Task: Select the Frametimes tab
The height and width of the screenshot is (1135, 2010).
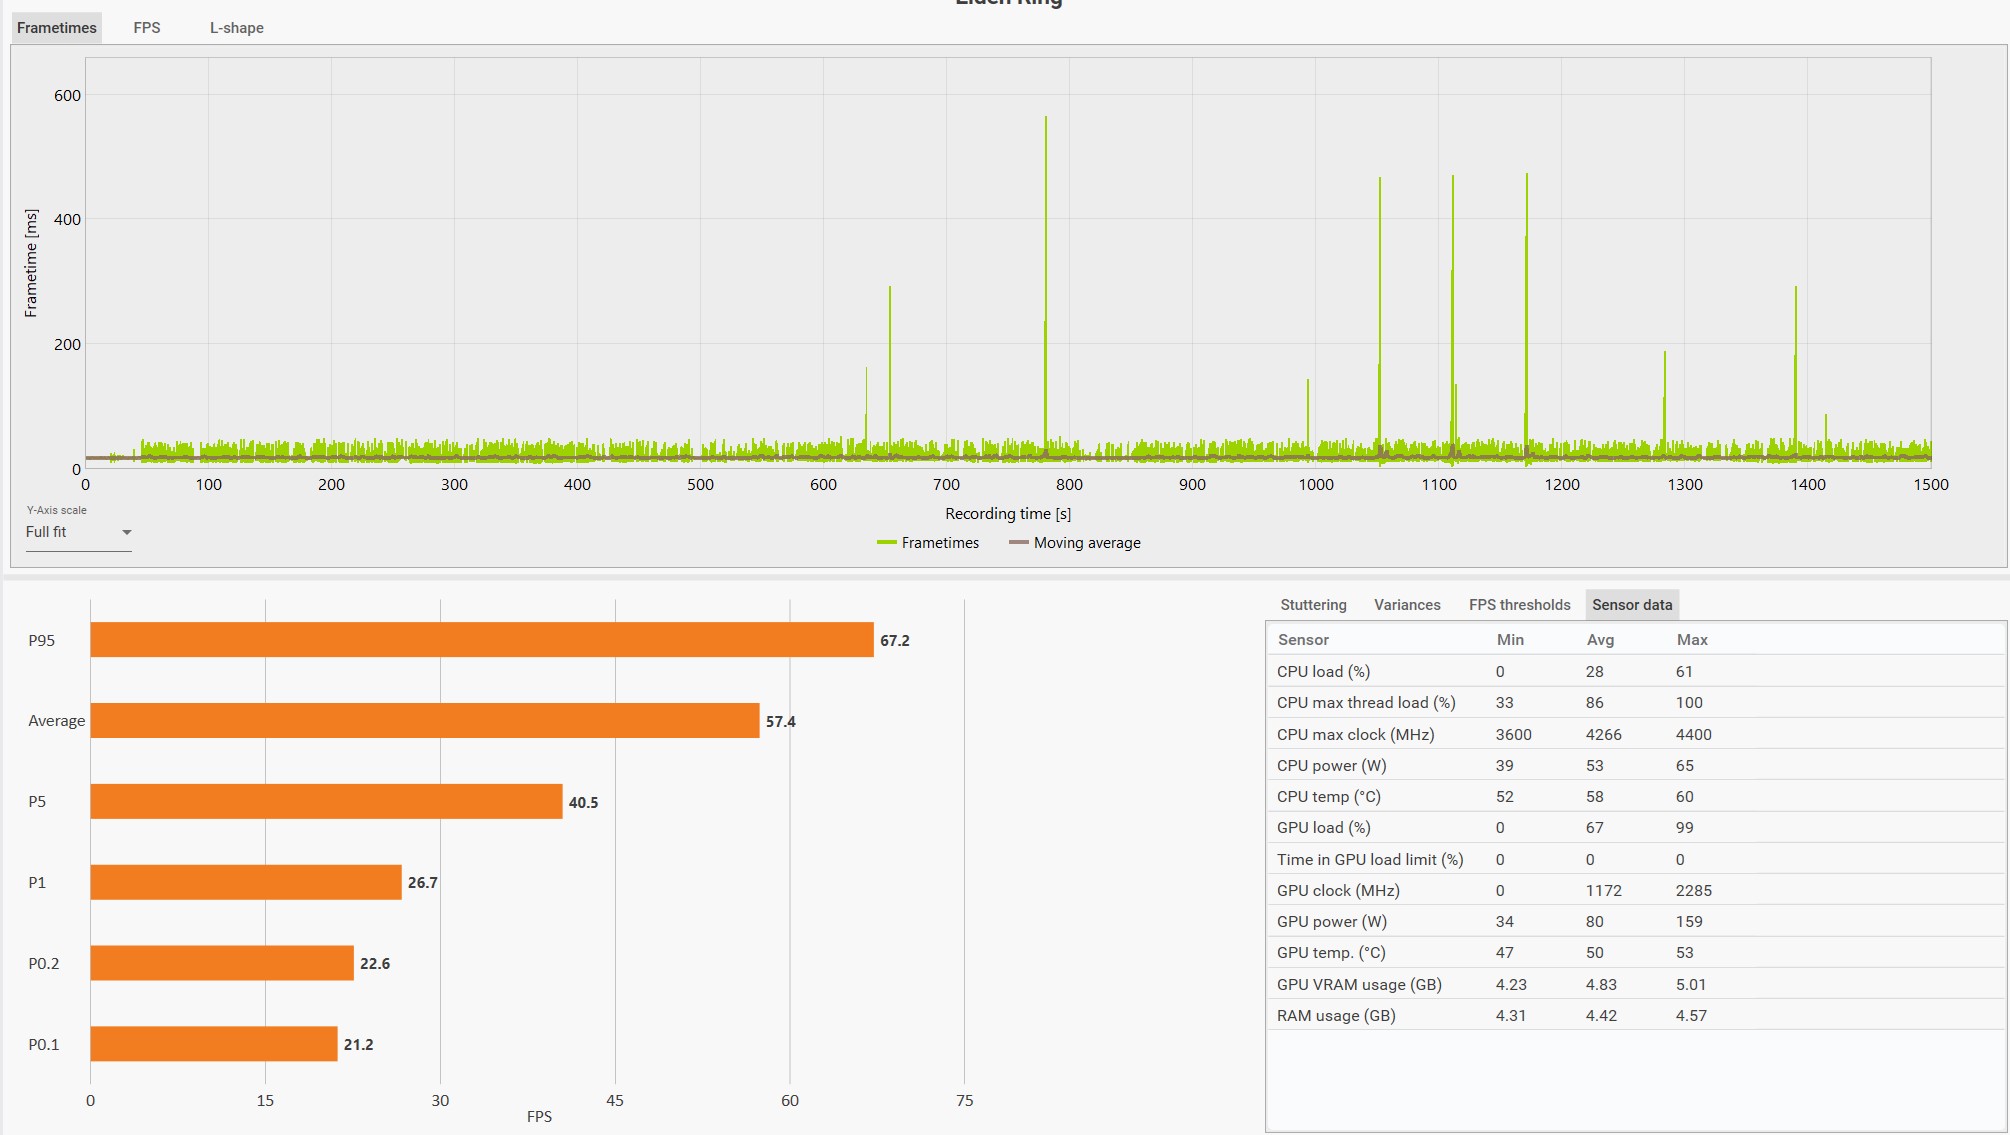Action: tap(57, 28)
